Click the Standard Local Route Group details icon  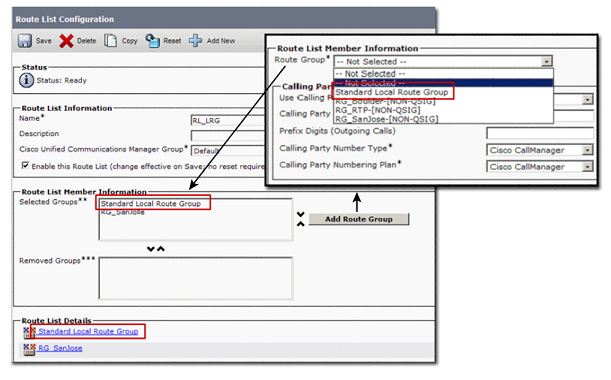pyautogui.click(x=29, y=332)
